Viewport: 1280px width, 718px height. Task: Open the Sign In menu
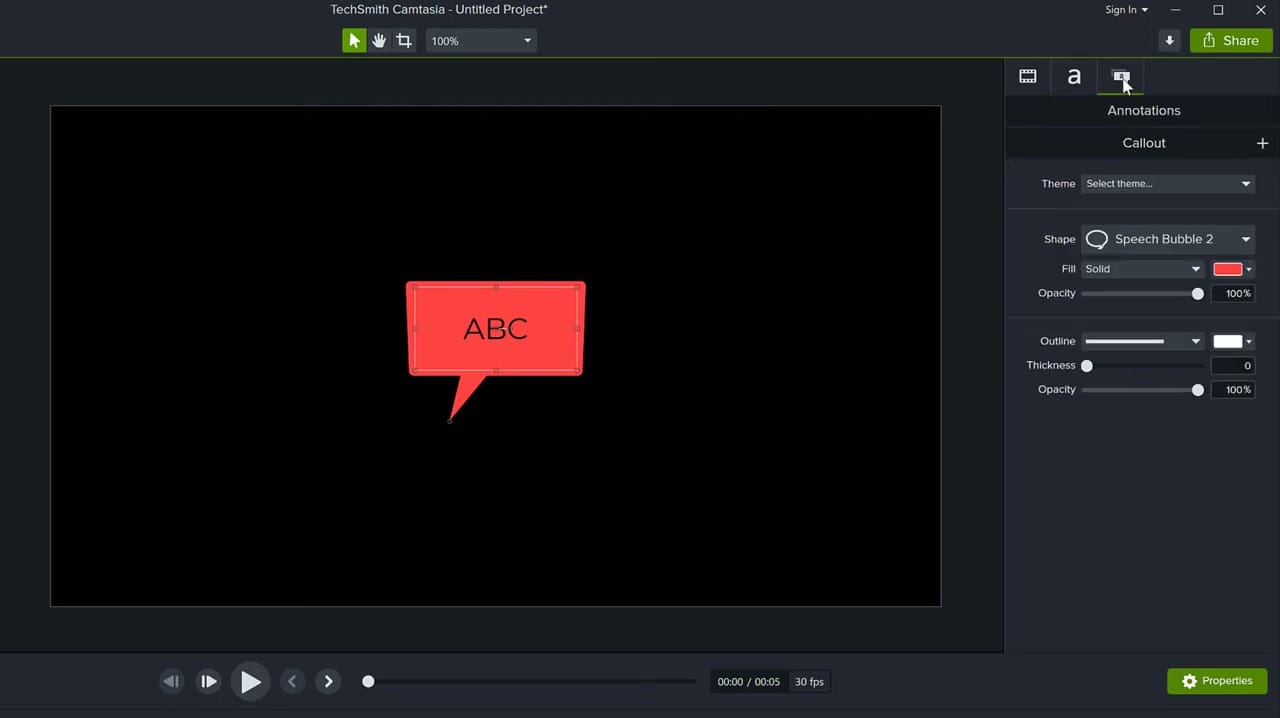(1126, 9)
